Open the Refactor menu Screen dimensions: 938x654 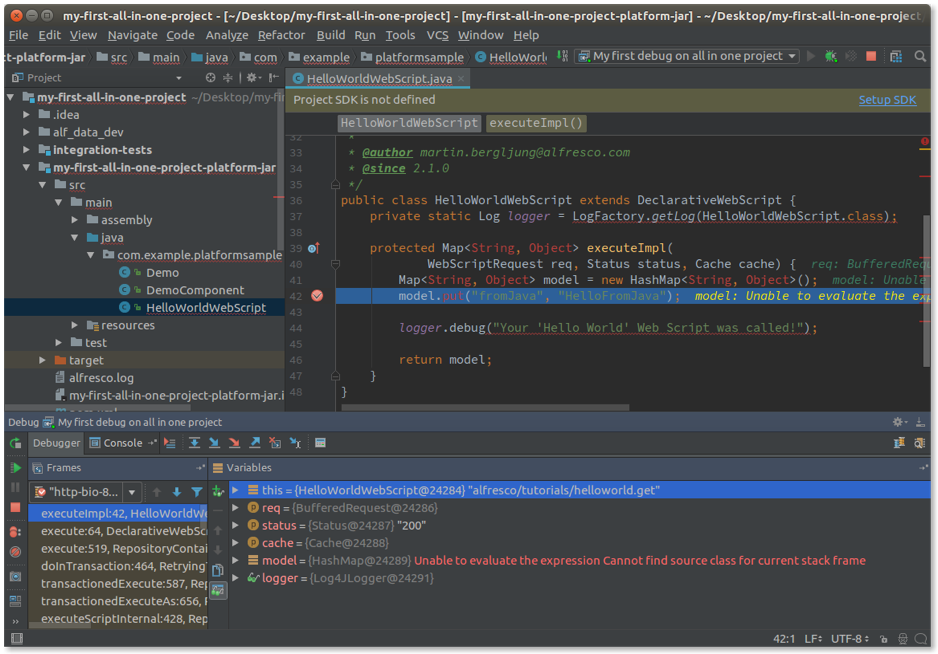click(281, 35)
